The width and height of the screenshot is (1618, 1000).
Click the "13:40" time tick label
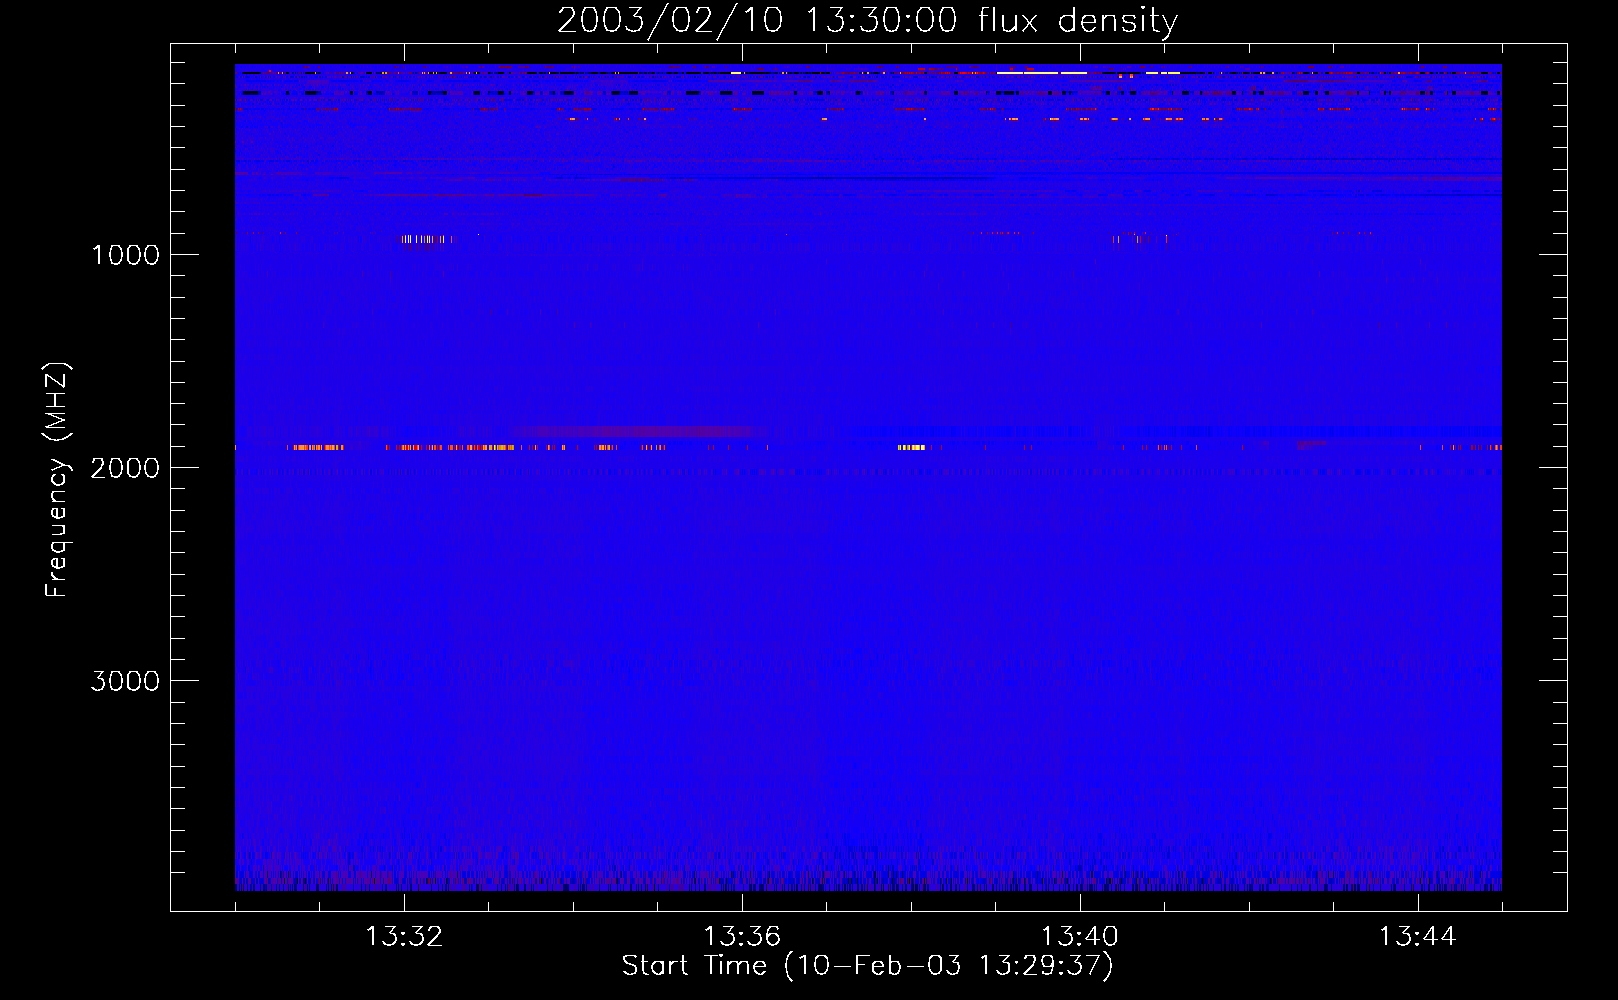[x=1080, y=937]
